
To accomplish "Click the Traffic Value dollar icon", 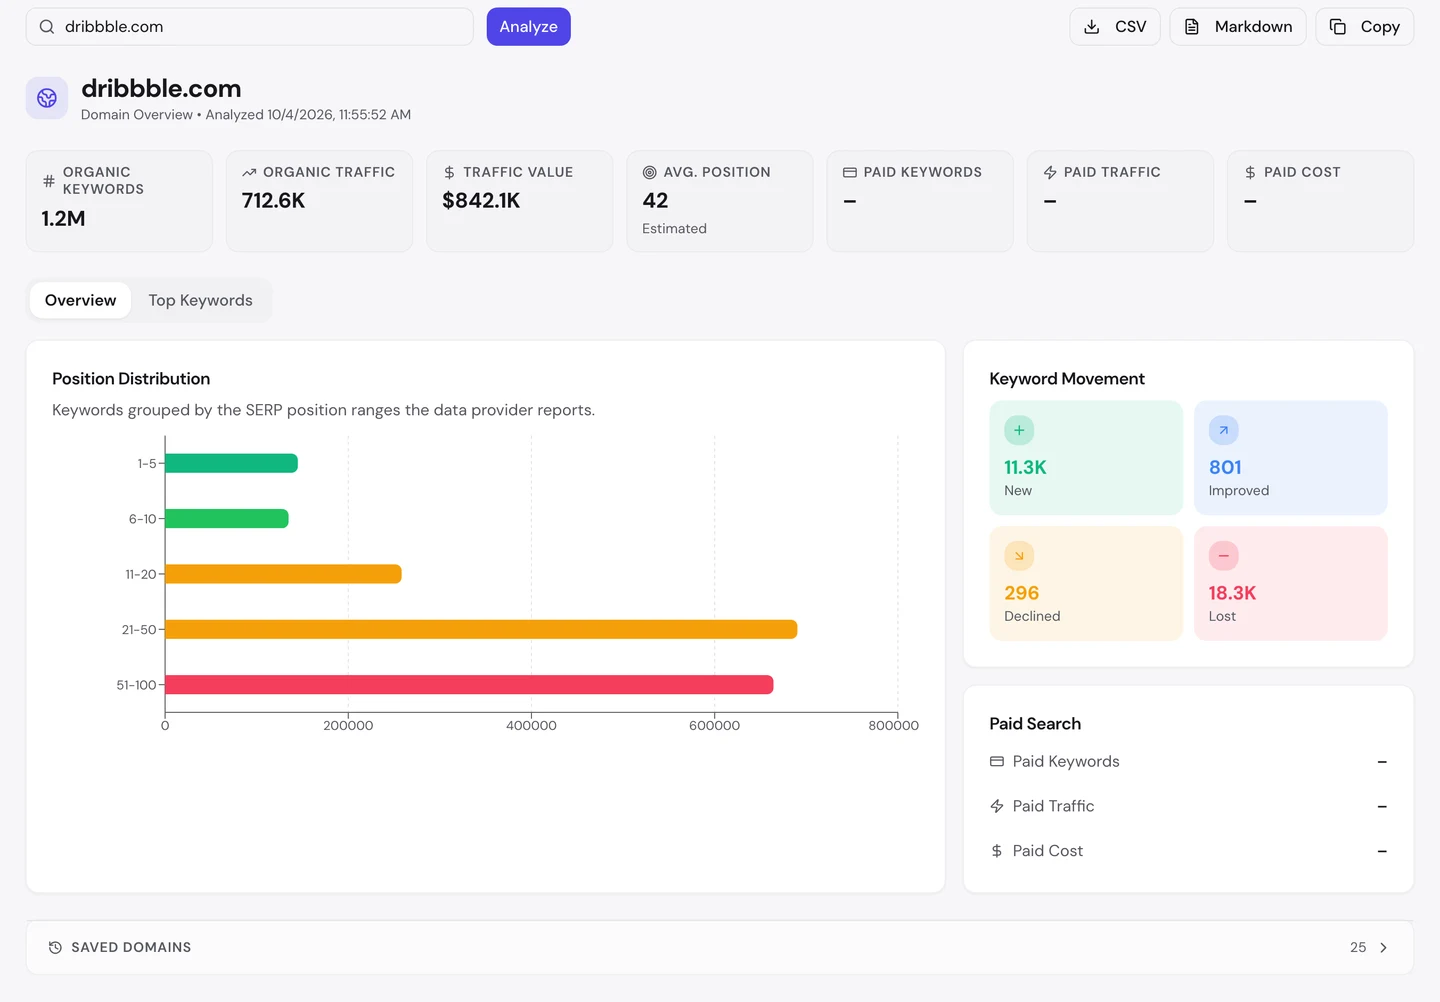I will pos(449,173).
